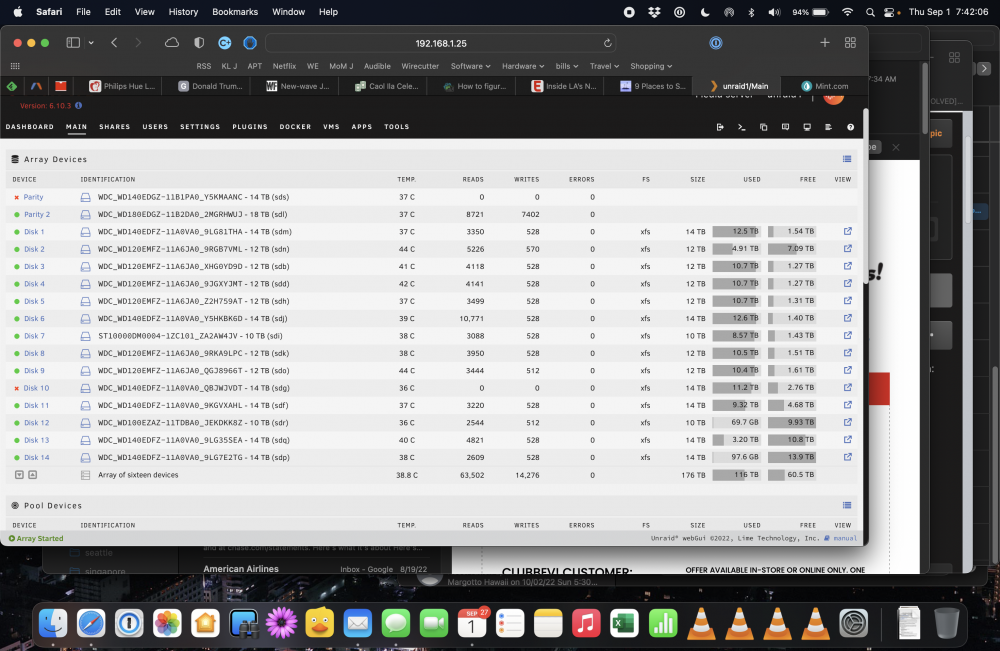Screen dimensions: 1000x651
Task: Click green status dot of Disk 6
Action: [x=17, y=319]
